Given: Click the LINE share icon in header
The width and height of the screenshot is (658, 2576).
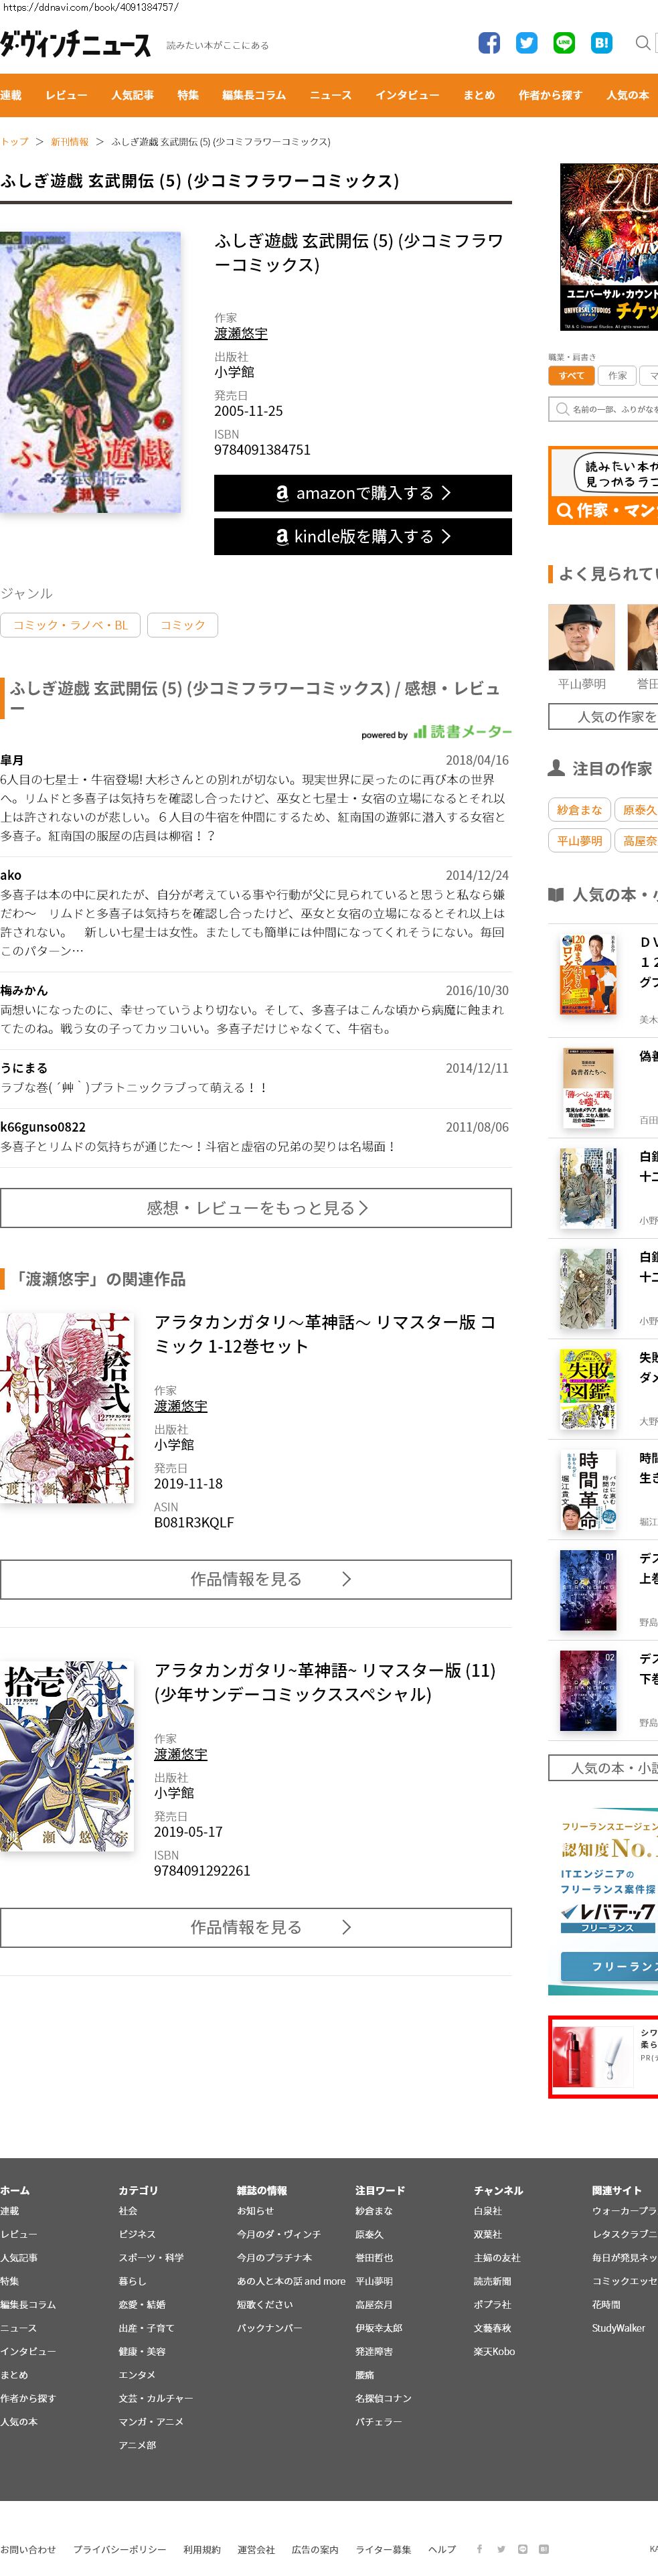Looking at the screenshot, I should [564, 43].
